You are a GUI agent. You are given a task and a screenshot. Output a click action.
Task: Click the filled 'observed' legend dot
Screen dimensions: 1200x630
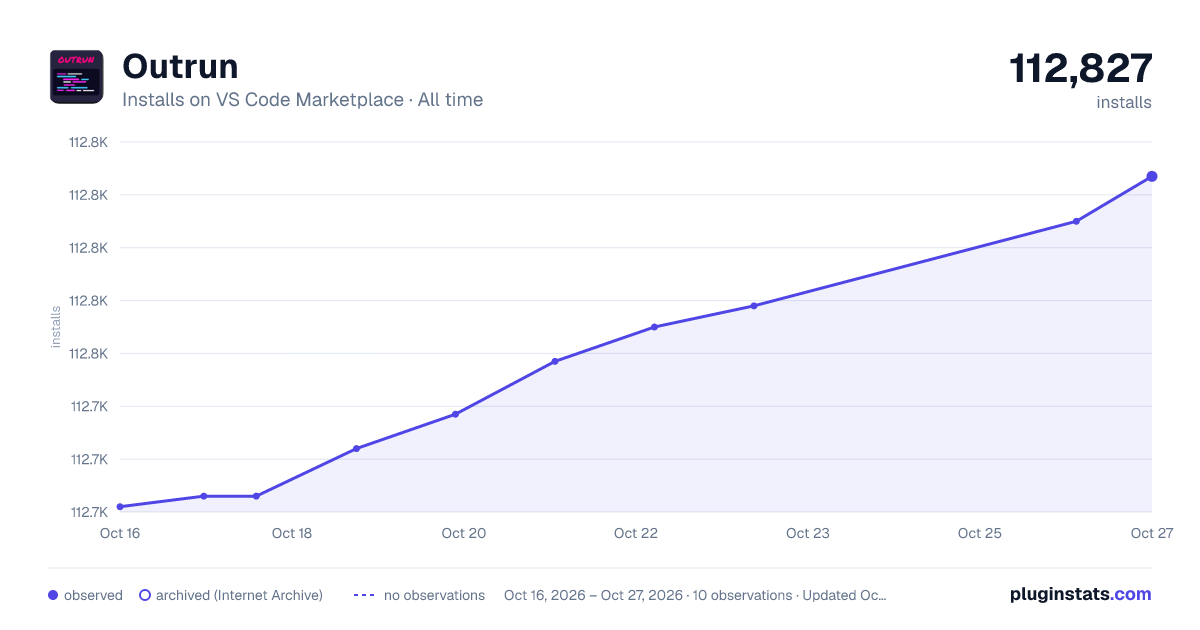coord(53,595)
